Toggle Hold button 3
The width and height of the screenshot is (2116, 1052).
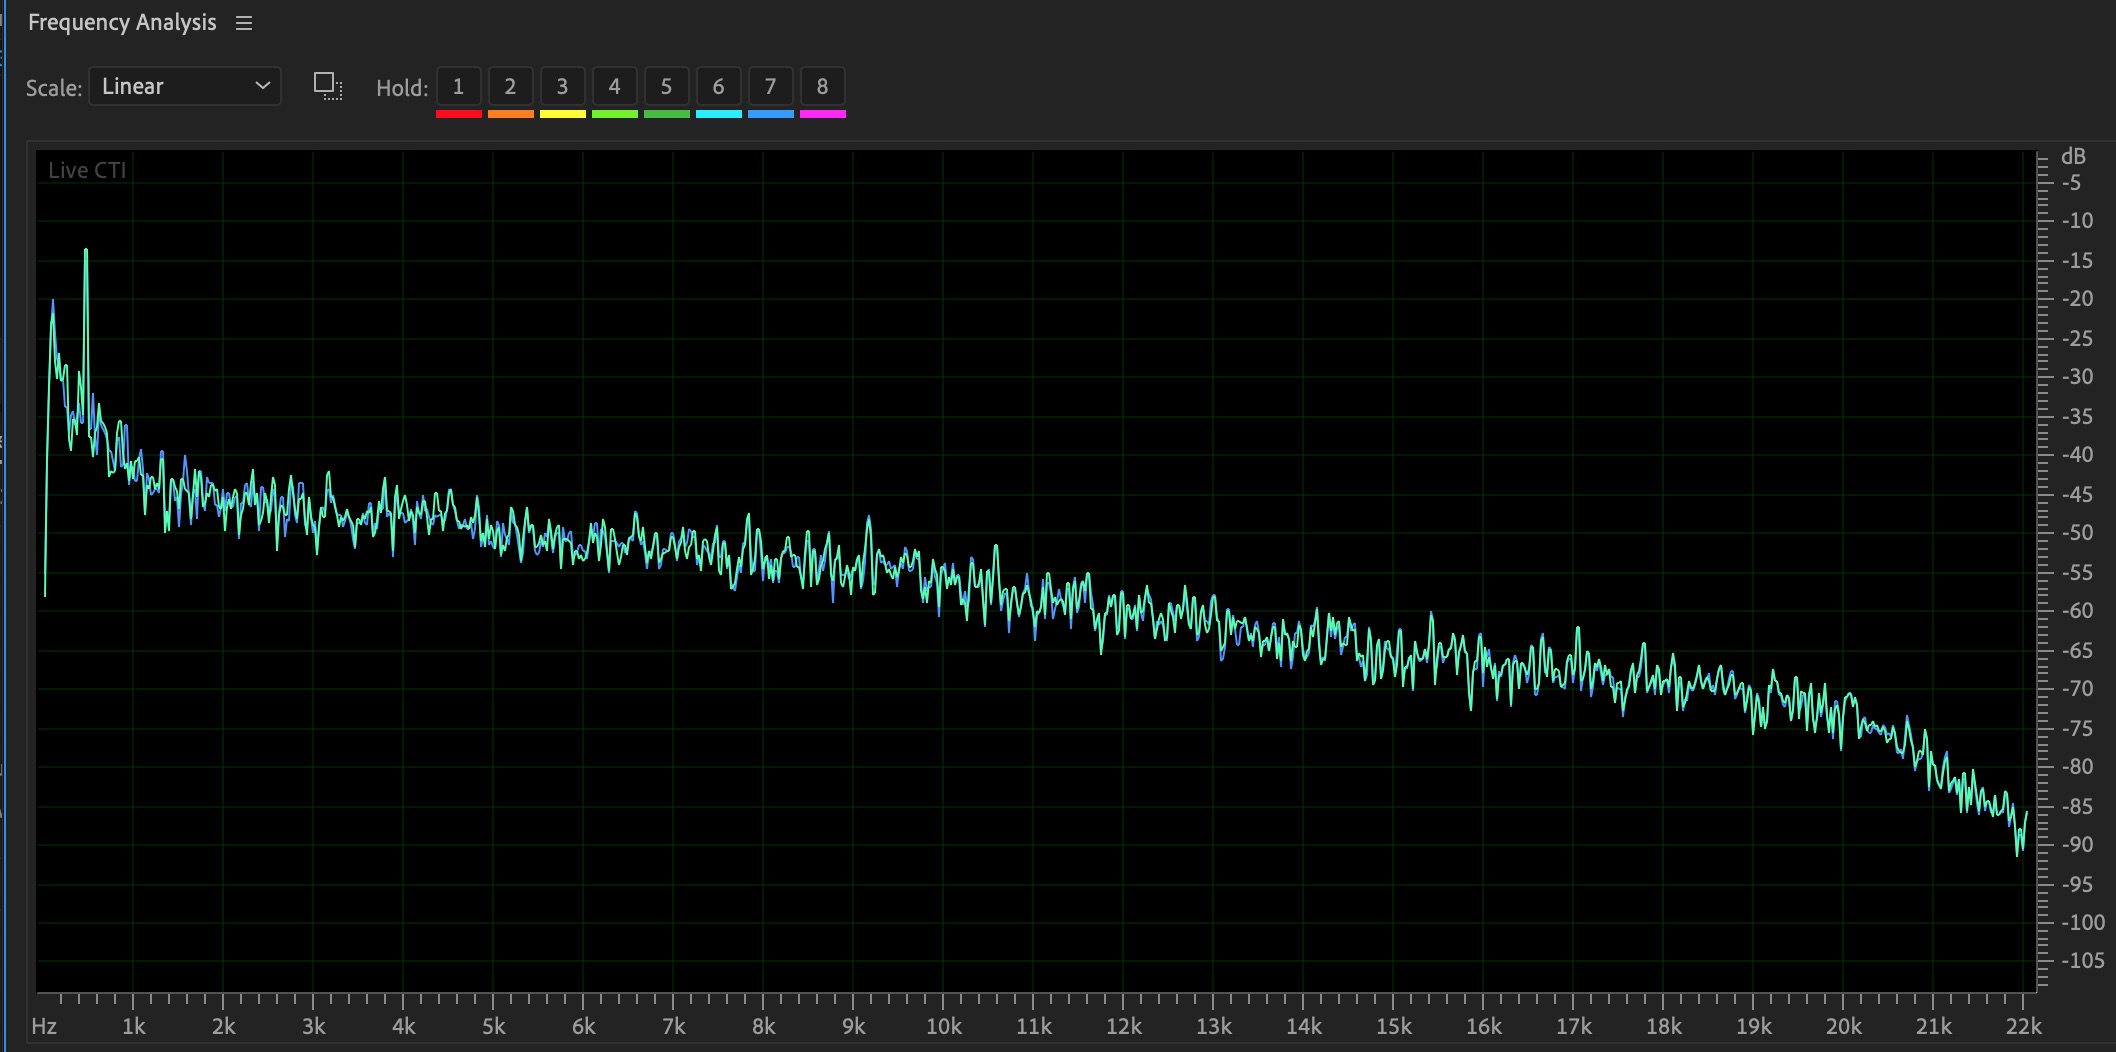[x=562, y=86]
